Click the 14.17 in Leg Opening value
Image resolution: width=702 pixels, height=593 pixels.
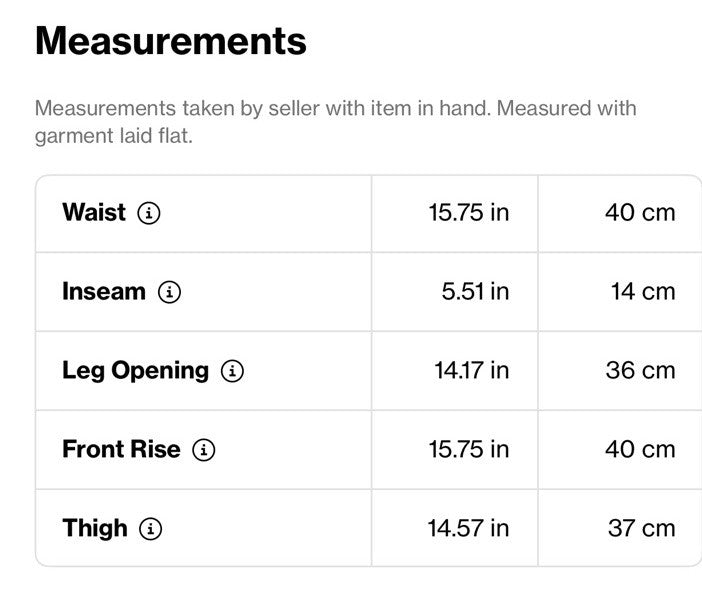[x=472, y=371]
